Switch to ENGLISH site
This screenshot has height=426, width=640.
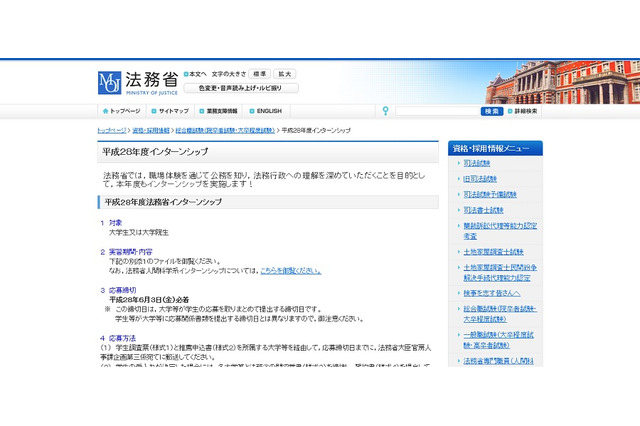click(269, 111)
